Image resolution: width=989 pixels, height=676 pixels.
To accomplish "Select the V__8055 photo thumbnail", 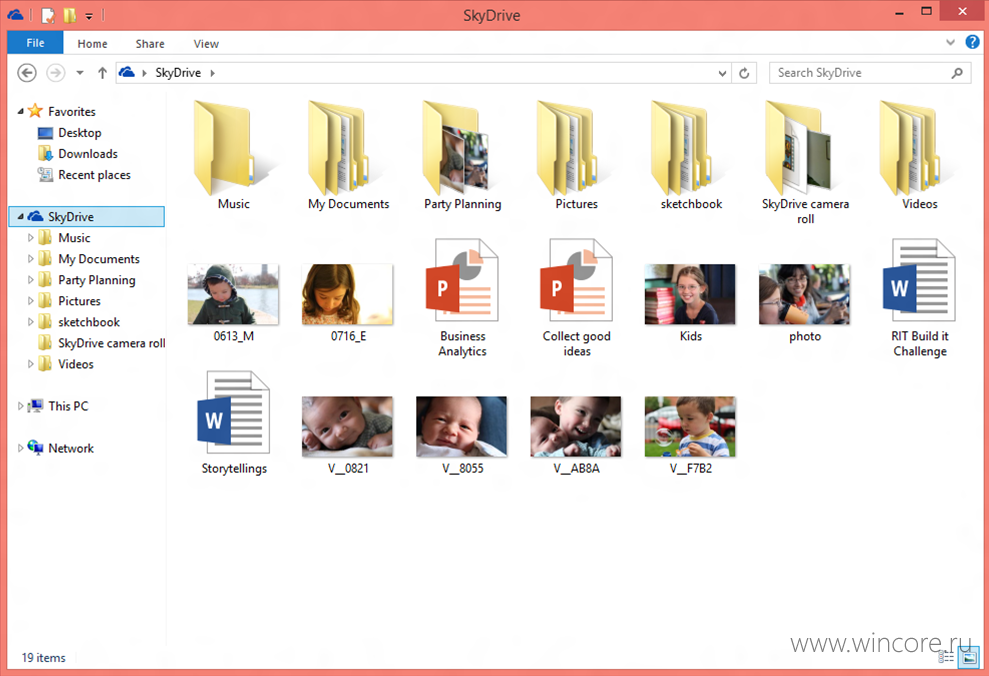I will [x=462, y=426].
